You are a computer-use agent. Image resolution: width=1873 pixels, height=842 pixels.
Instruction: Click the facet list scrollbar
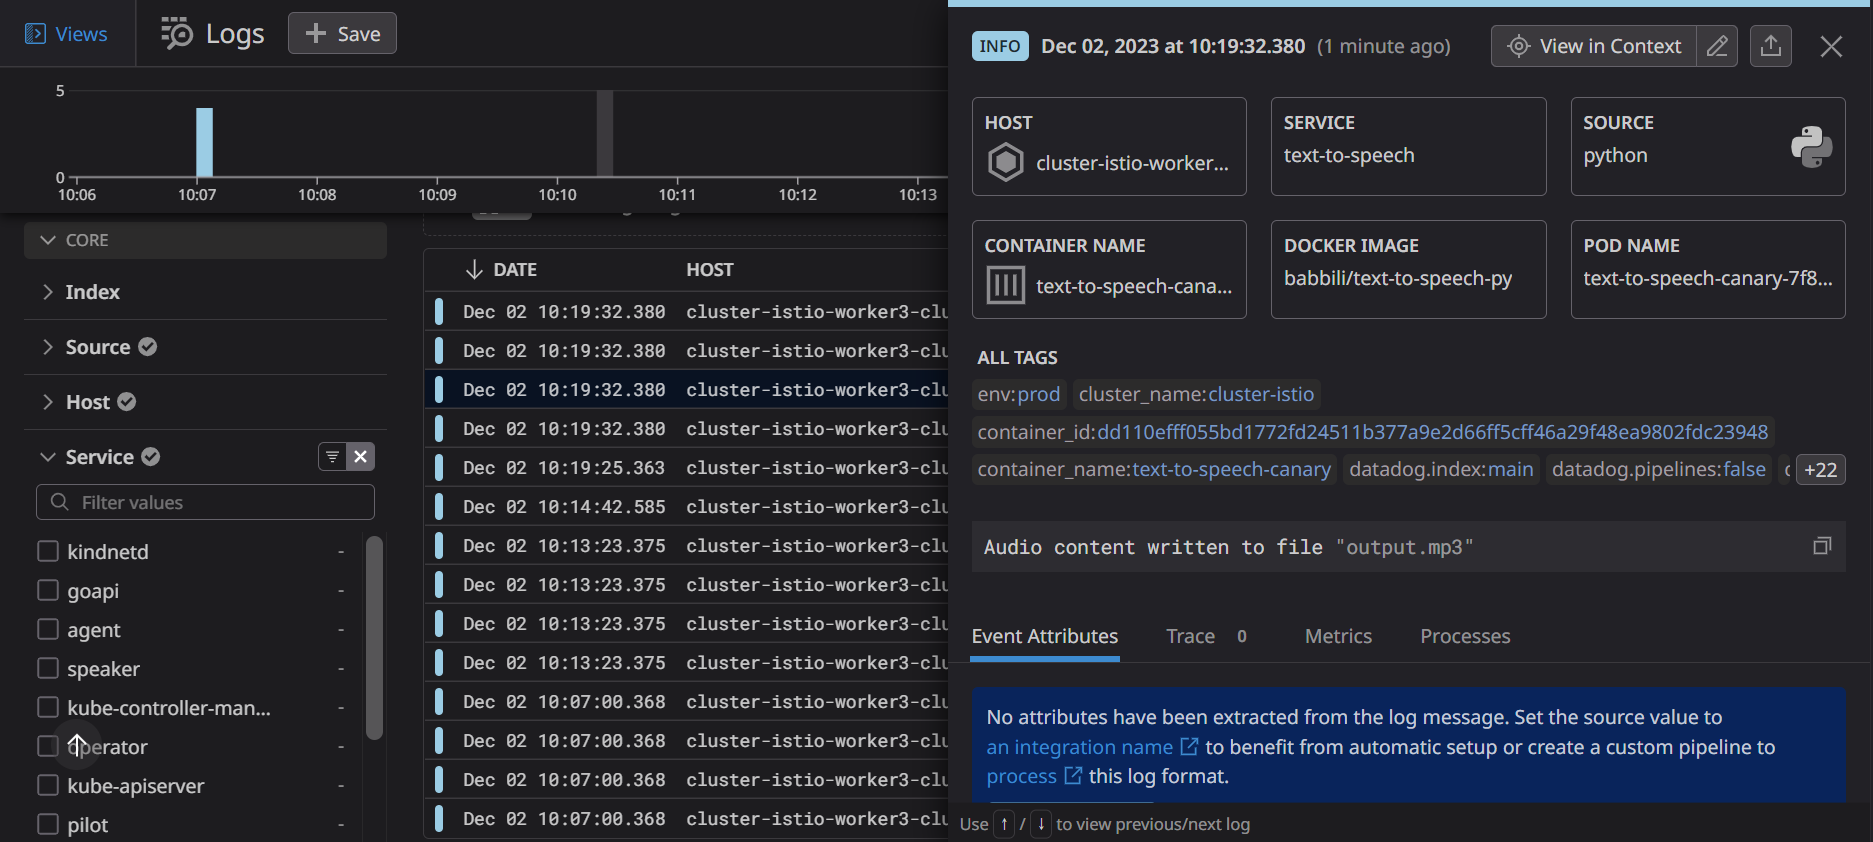pyautogui.click(x=374, y=638)
